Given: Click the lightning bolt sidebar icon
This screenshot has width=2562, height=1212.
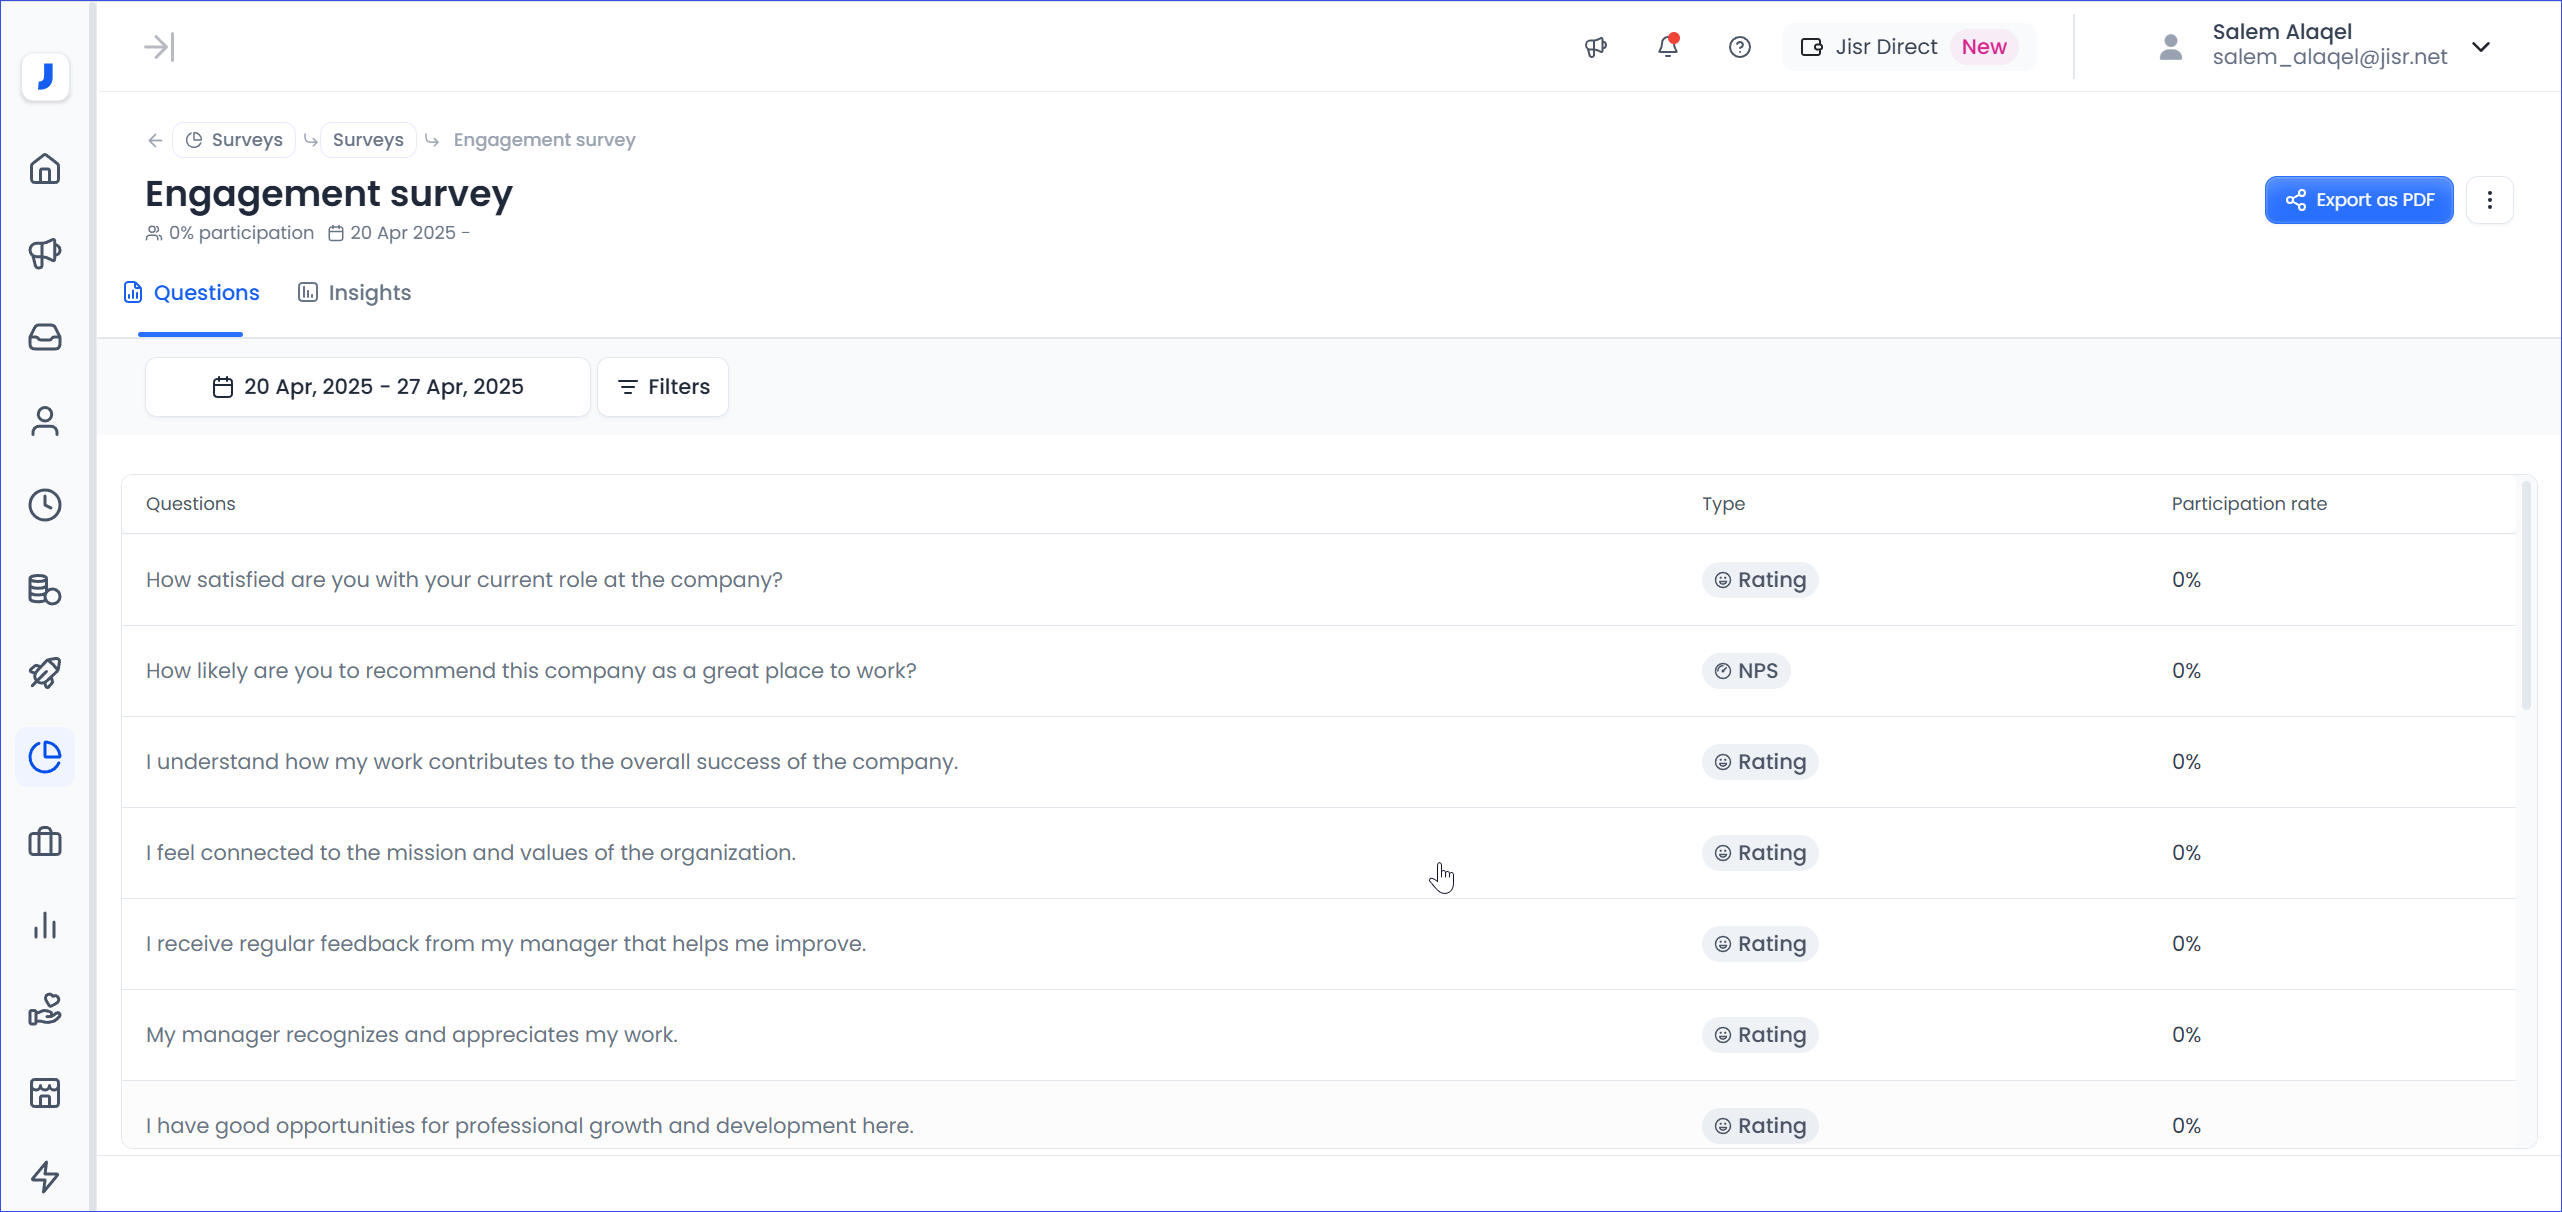Looking at the screenshot, I should coord(45,1176).
